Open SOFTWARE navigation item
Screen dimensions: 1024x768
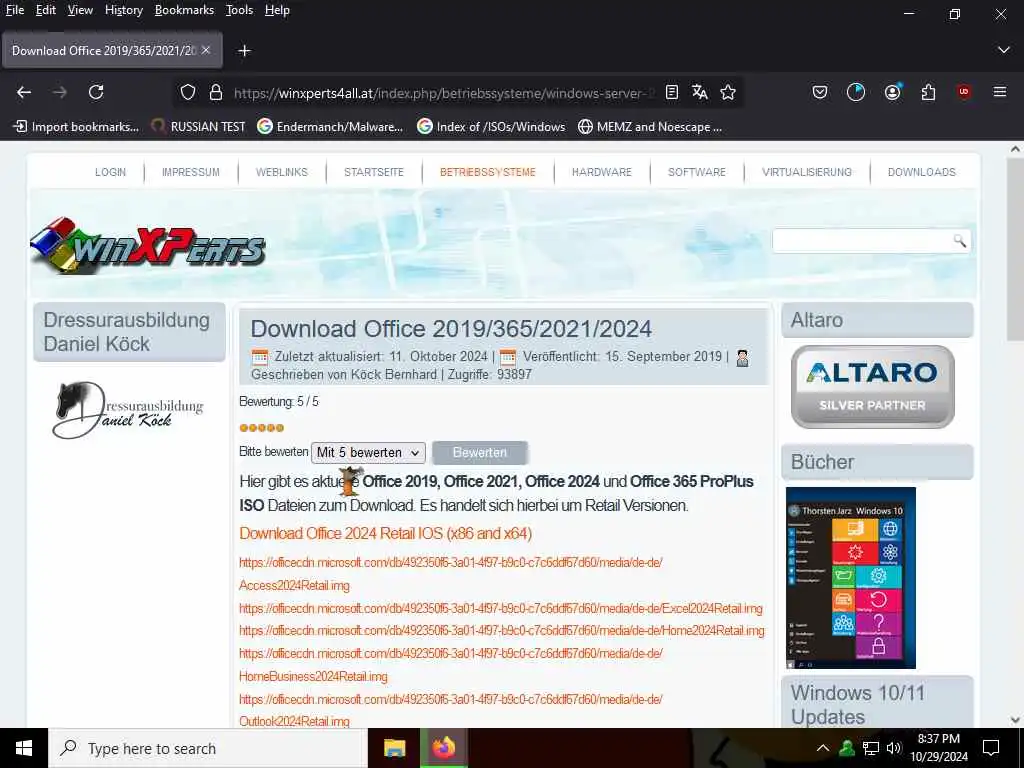coord(697,172)
